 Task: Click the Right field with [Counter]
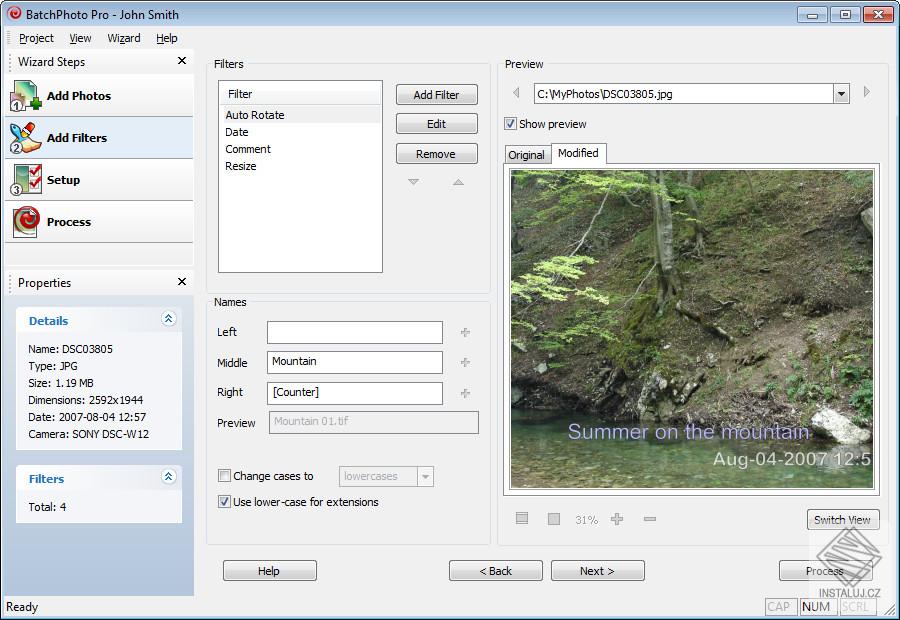(355, 393)
